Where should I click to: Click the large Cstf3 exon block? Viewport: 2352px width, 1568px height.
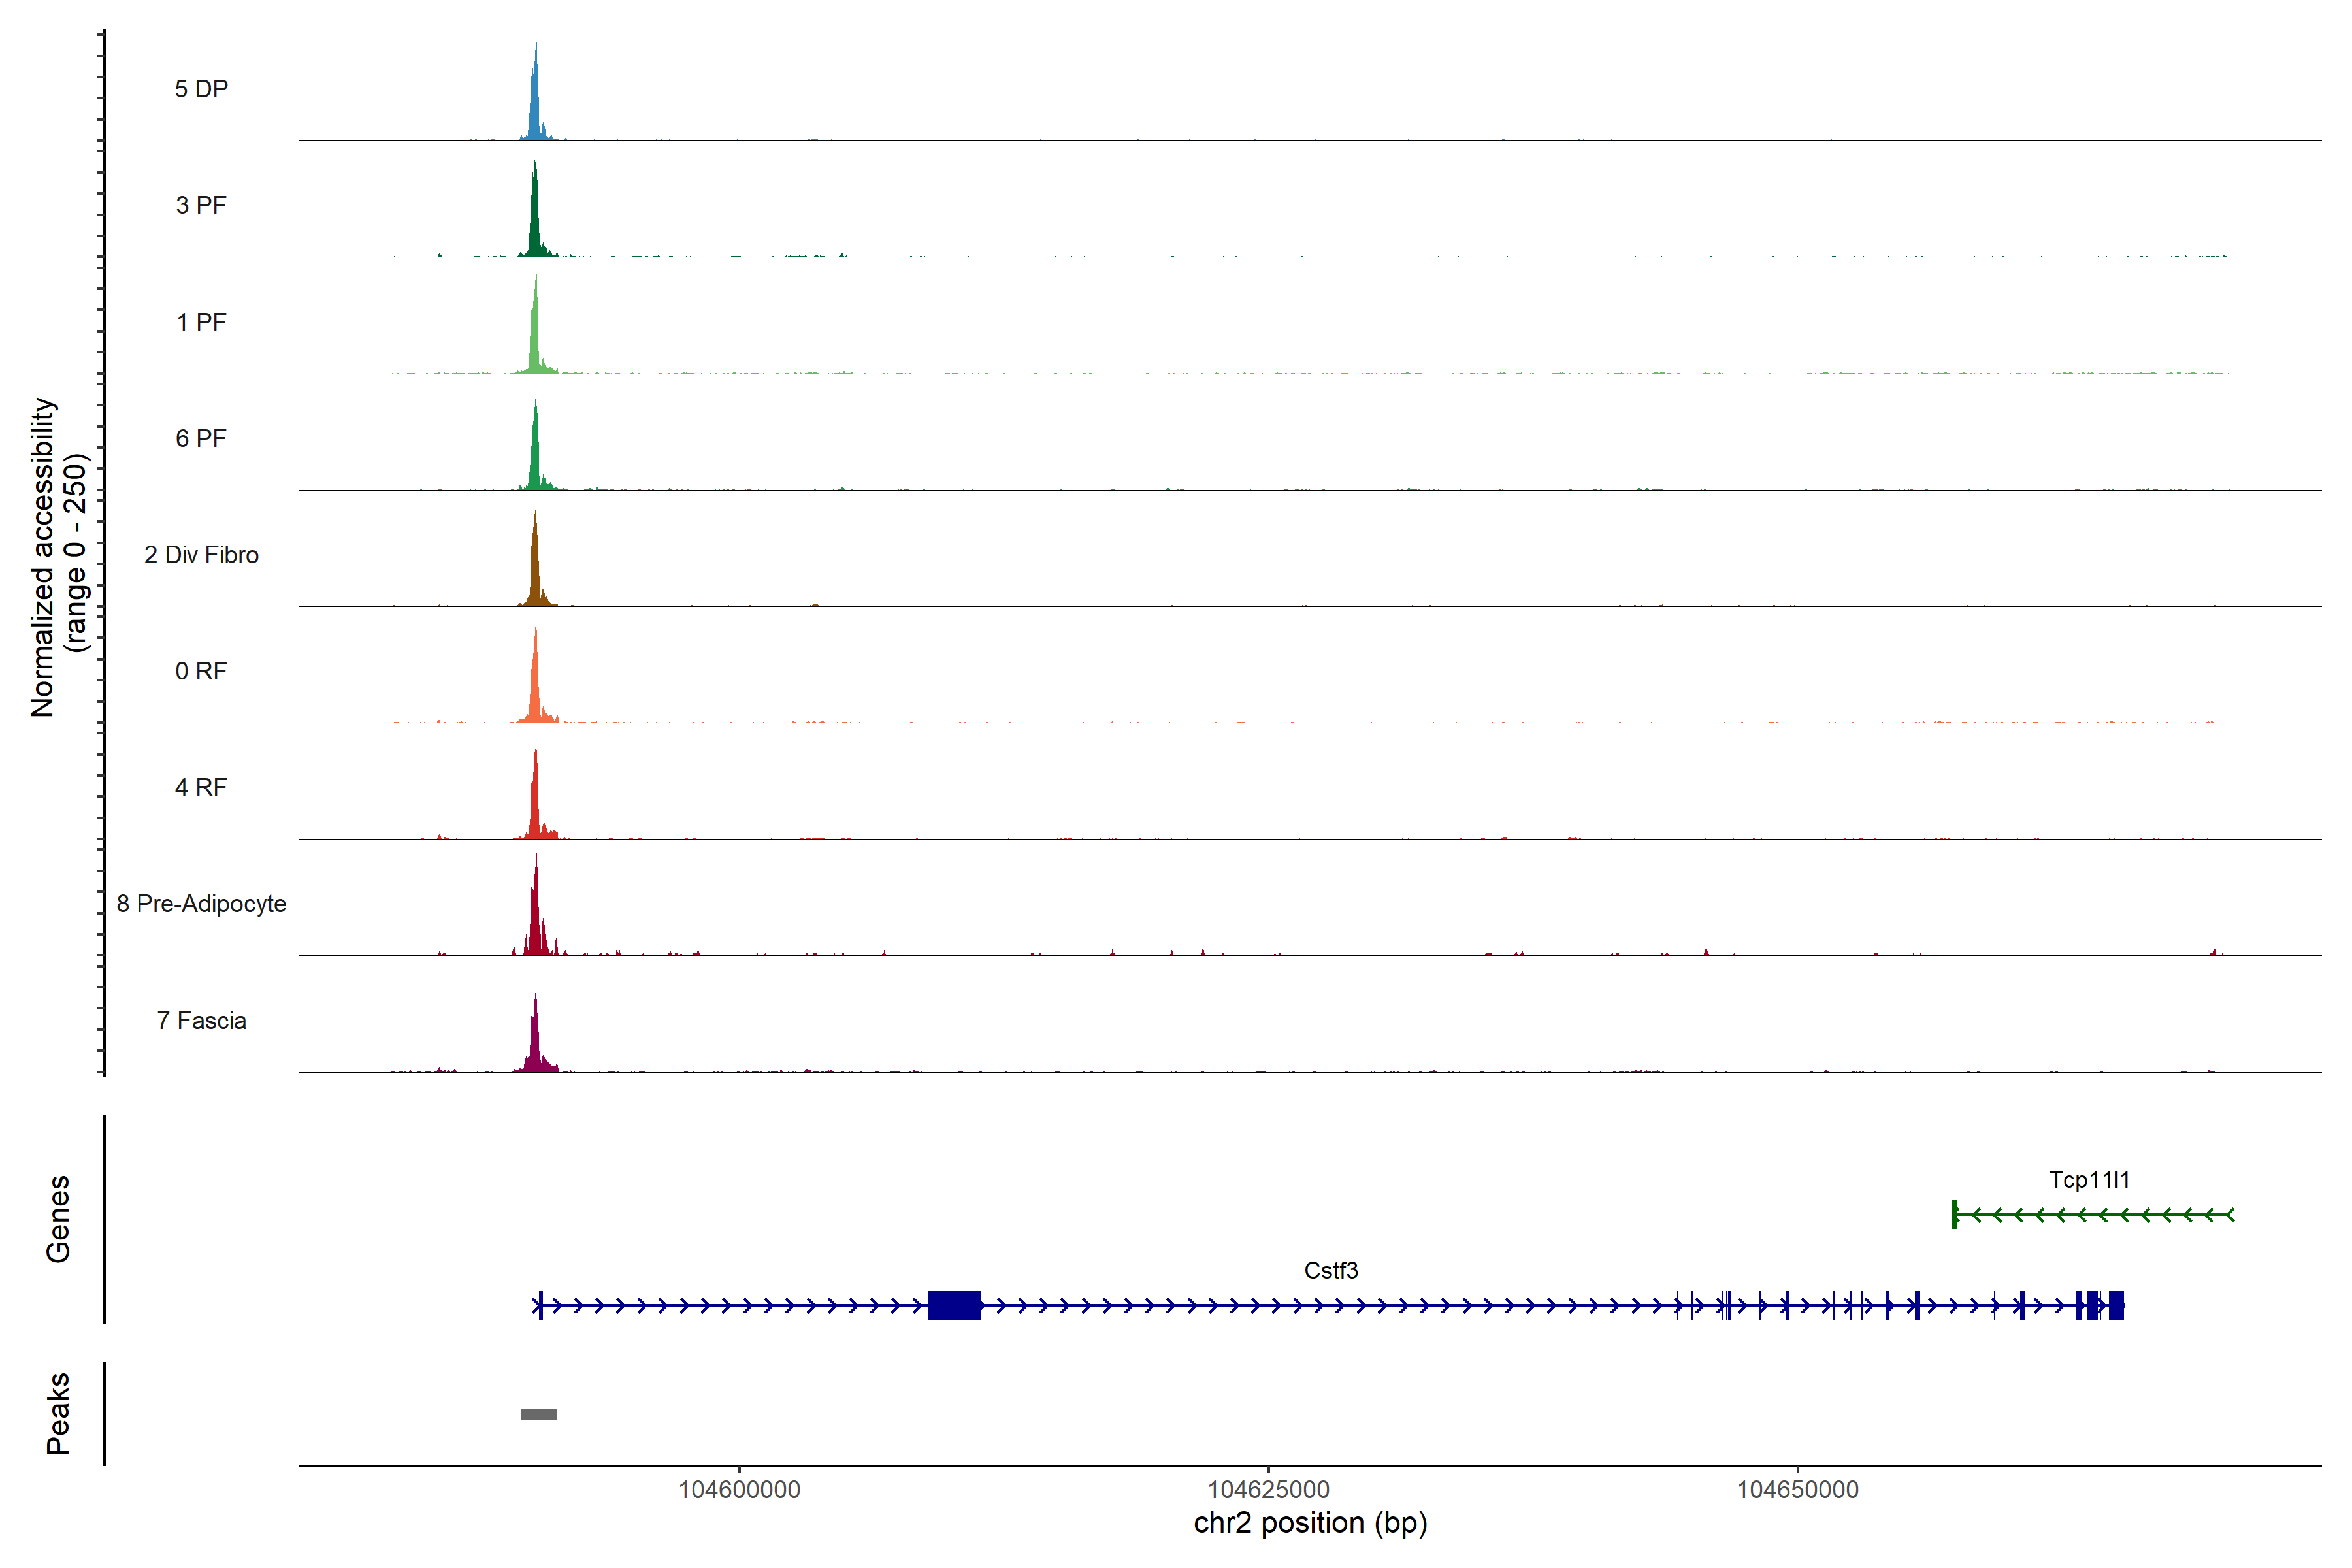coord(954,1305)
